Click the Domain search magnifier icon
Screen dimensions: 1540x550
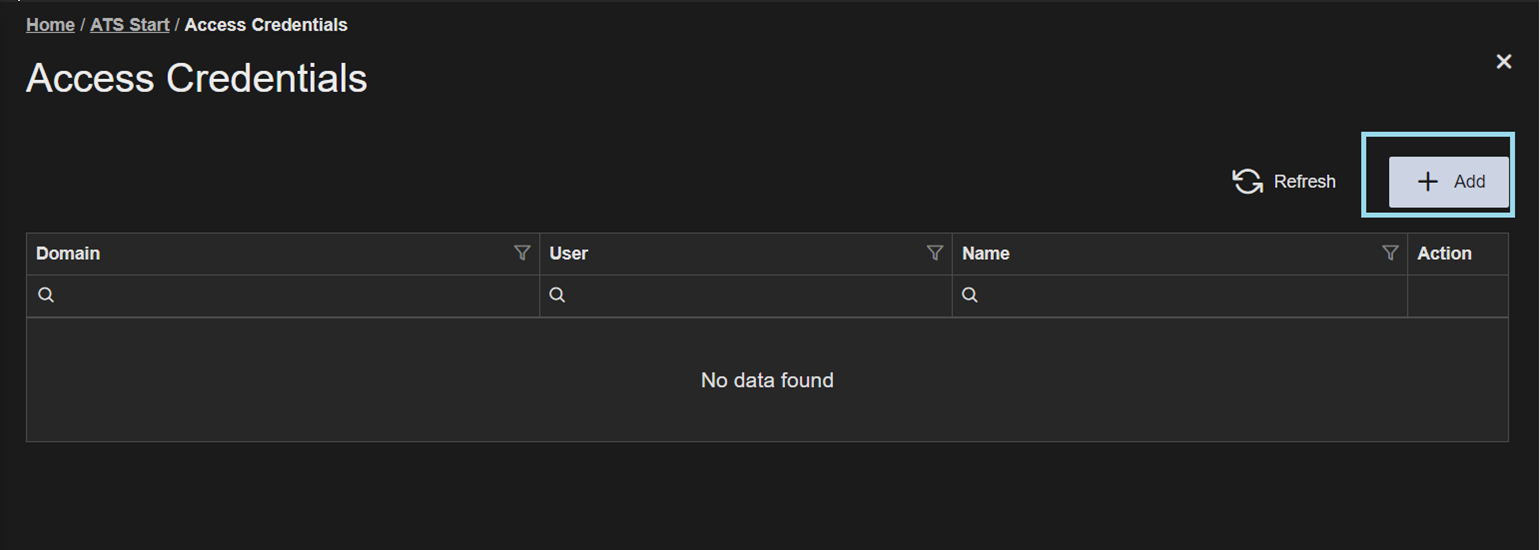point(45,295)
